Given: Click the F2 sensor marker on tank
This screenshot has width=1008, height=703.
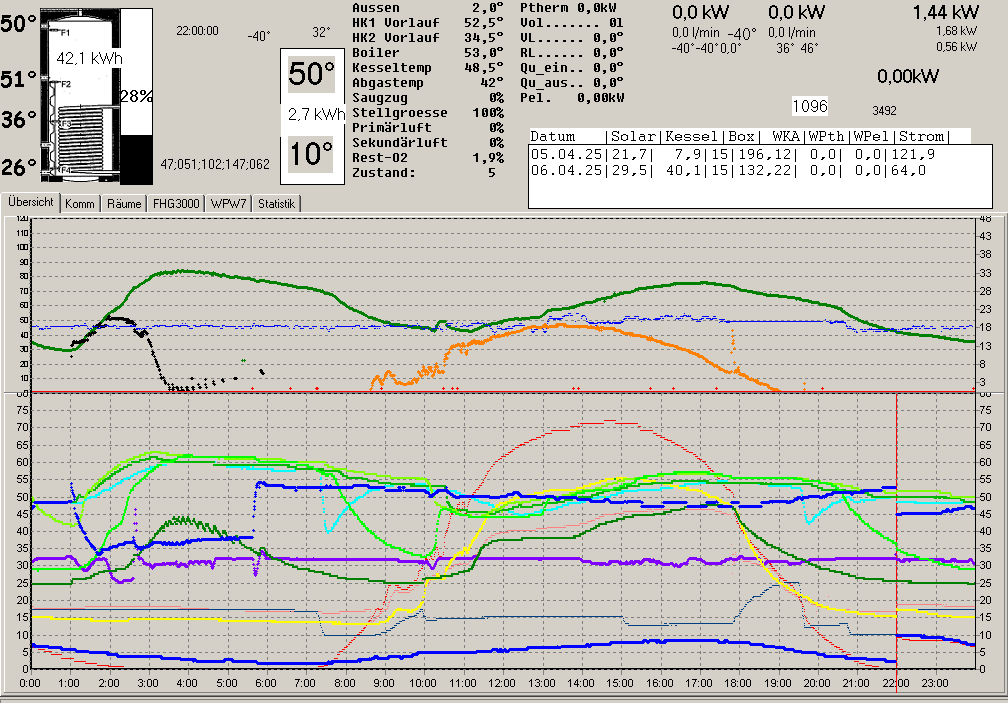Looking at the screenshot, I should coord(64,84).
